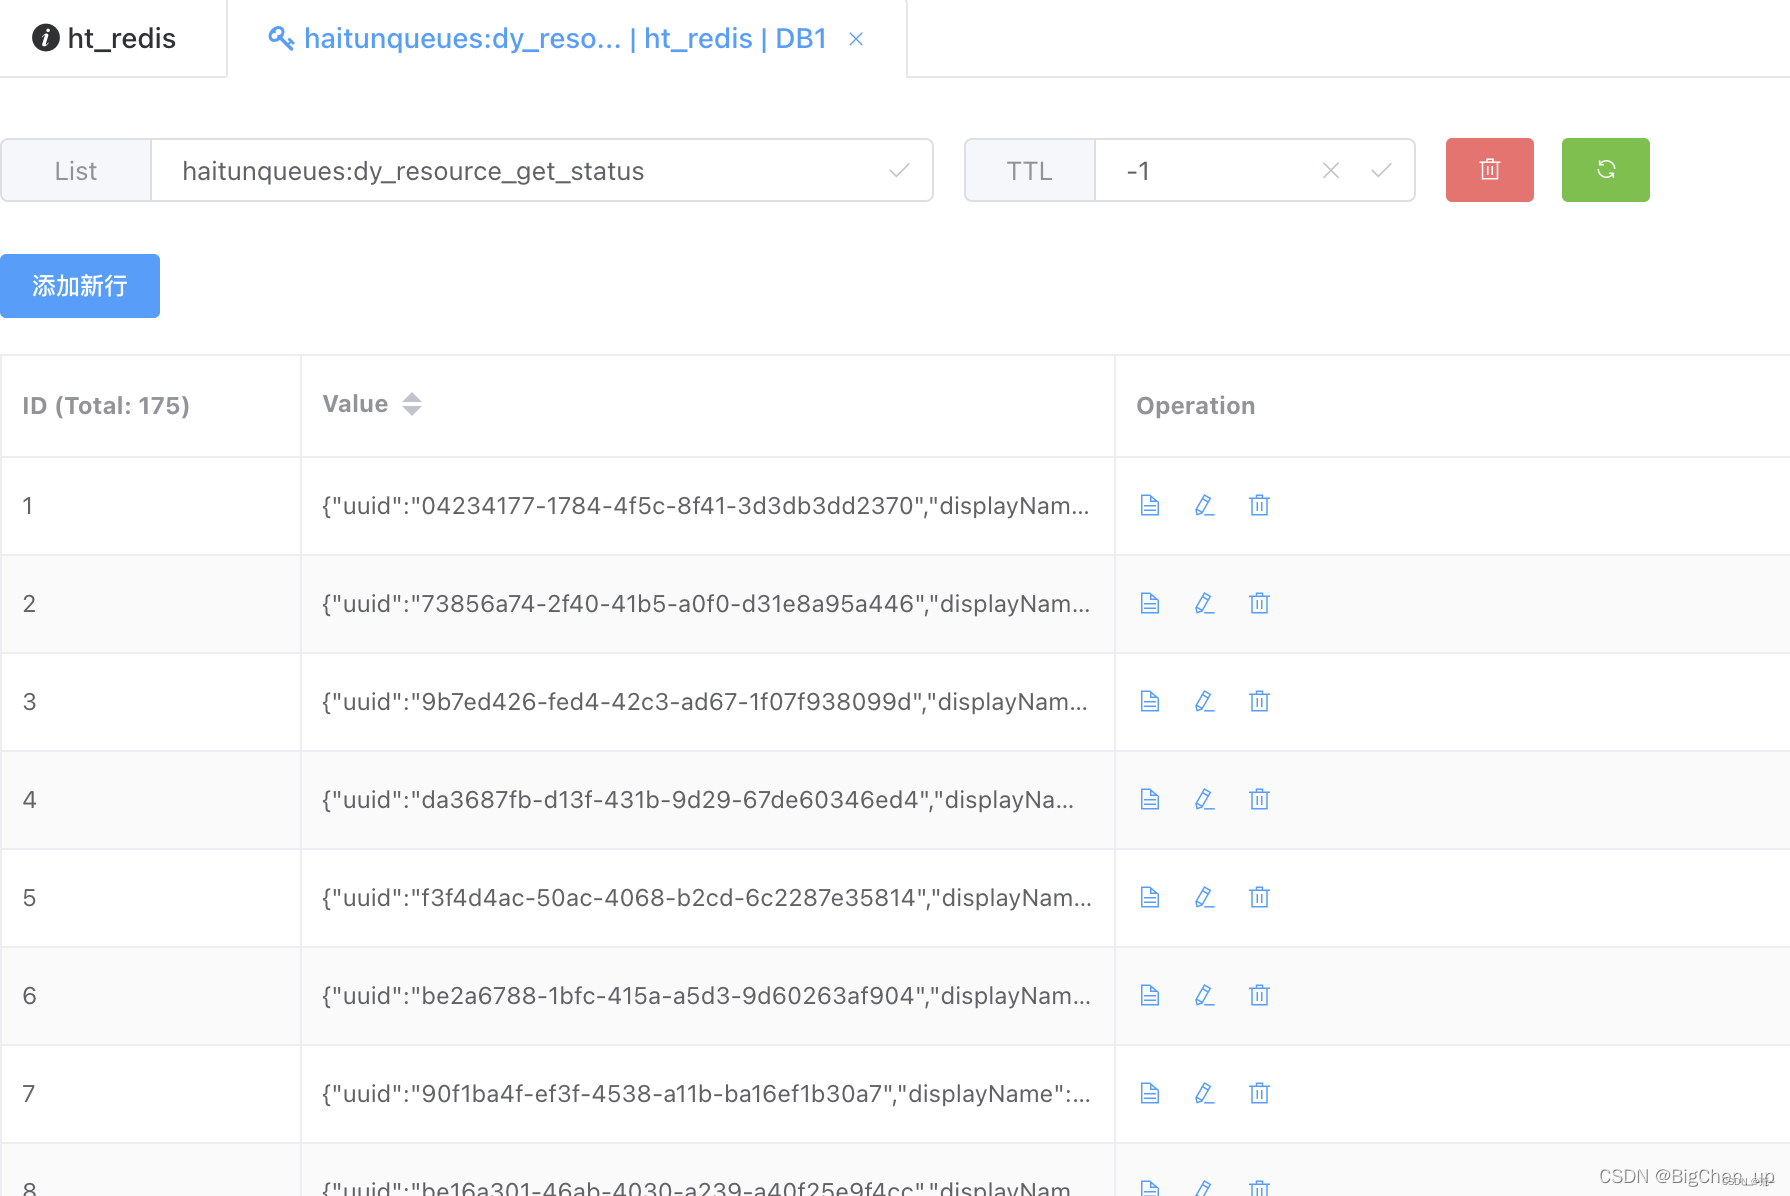The image size is (1790, 1196).
Task: Delete row 1 from the list
Action: click(1260, 505)
